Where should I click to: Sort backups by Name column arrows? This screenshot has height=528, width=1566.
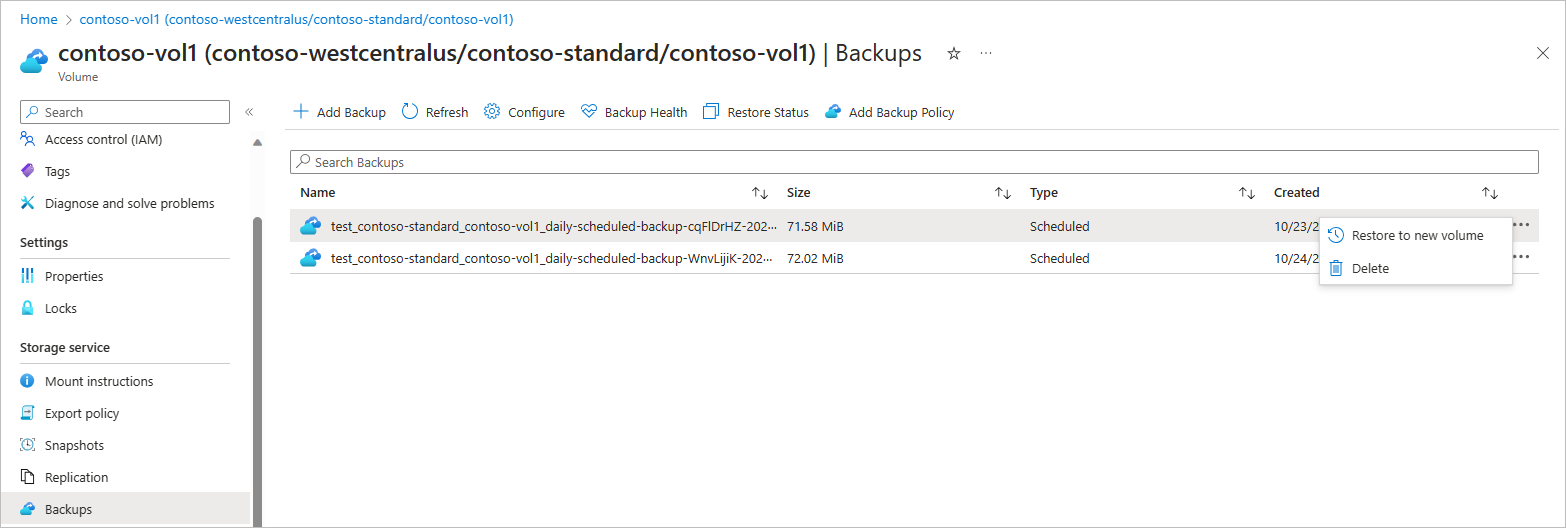[x=760, y=193]
